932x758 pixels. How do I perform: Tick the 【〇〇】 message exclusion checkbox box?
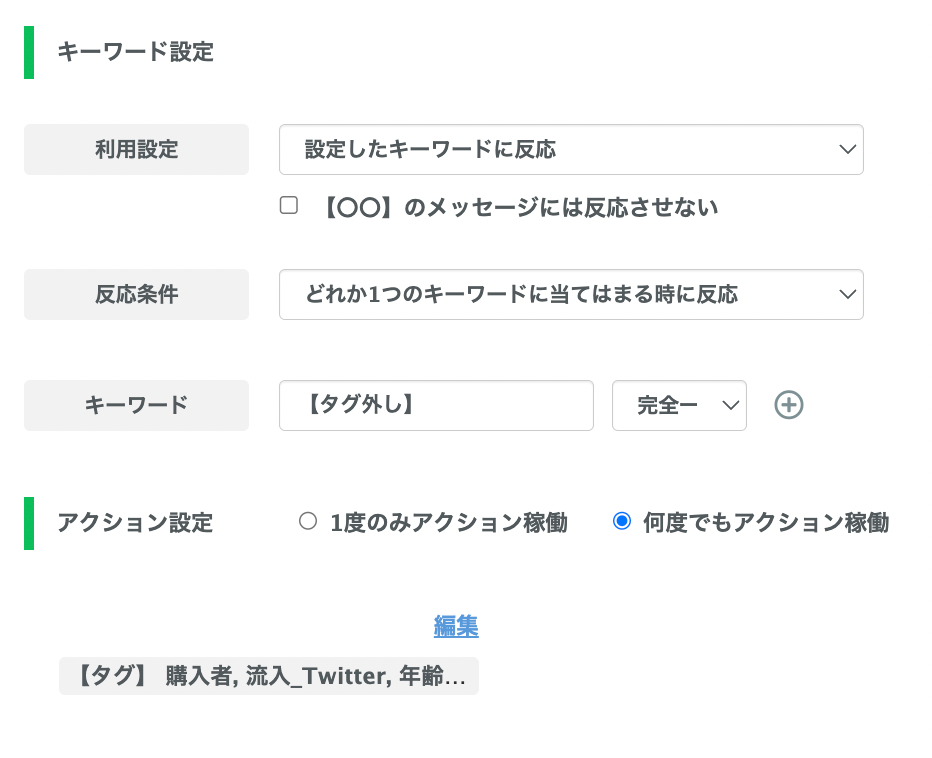click(289, 206)
